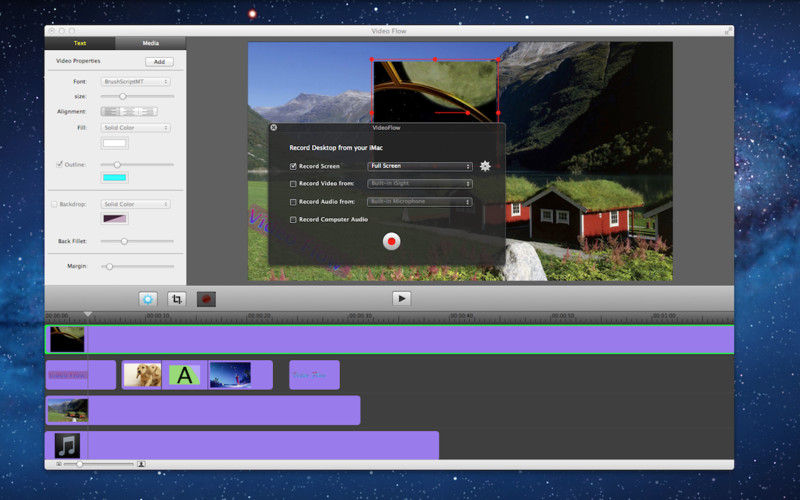Uncheck the Record Screen checkbox
The image size is (800, 500).
pos(293,166)
